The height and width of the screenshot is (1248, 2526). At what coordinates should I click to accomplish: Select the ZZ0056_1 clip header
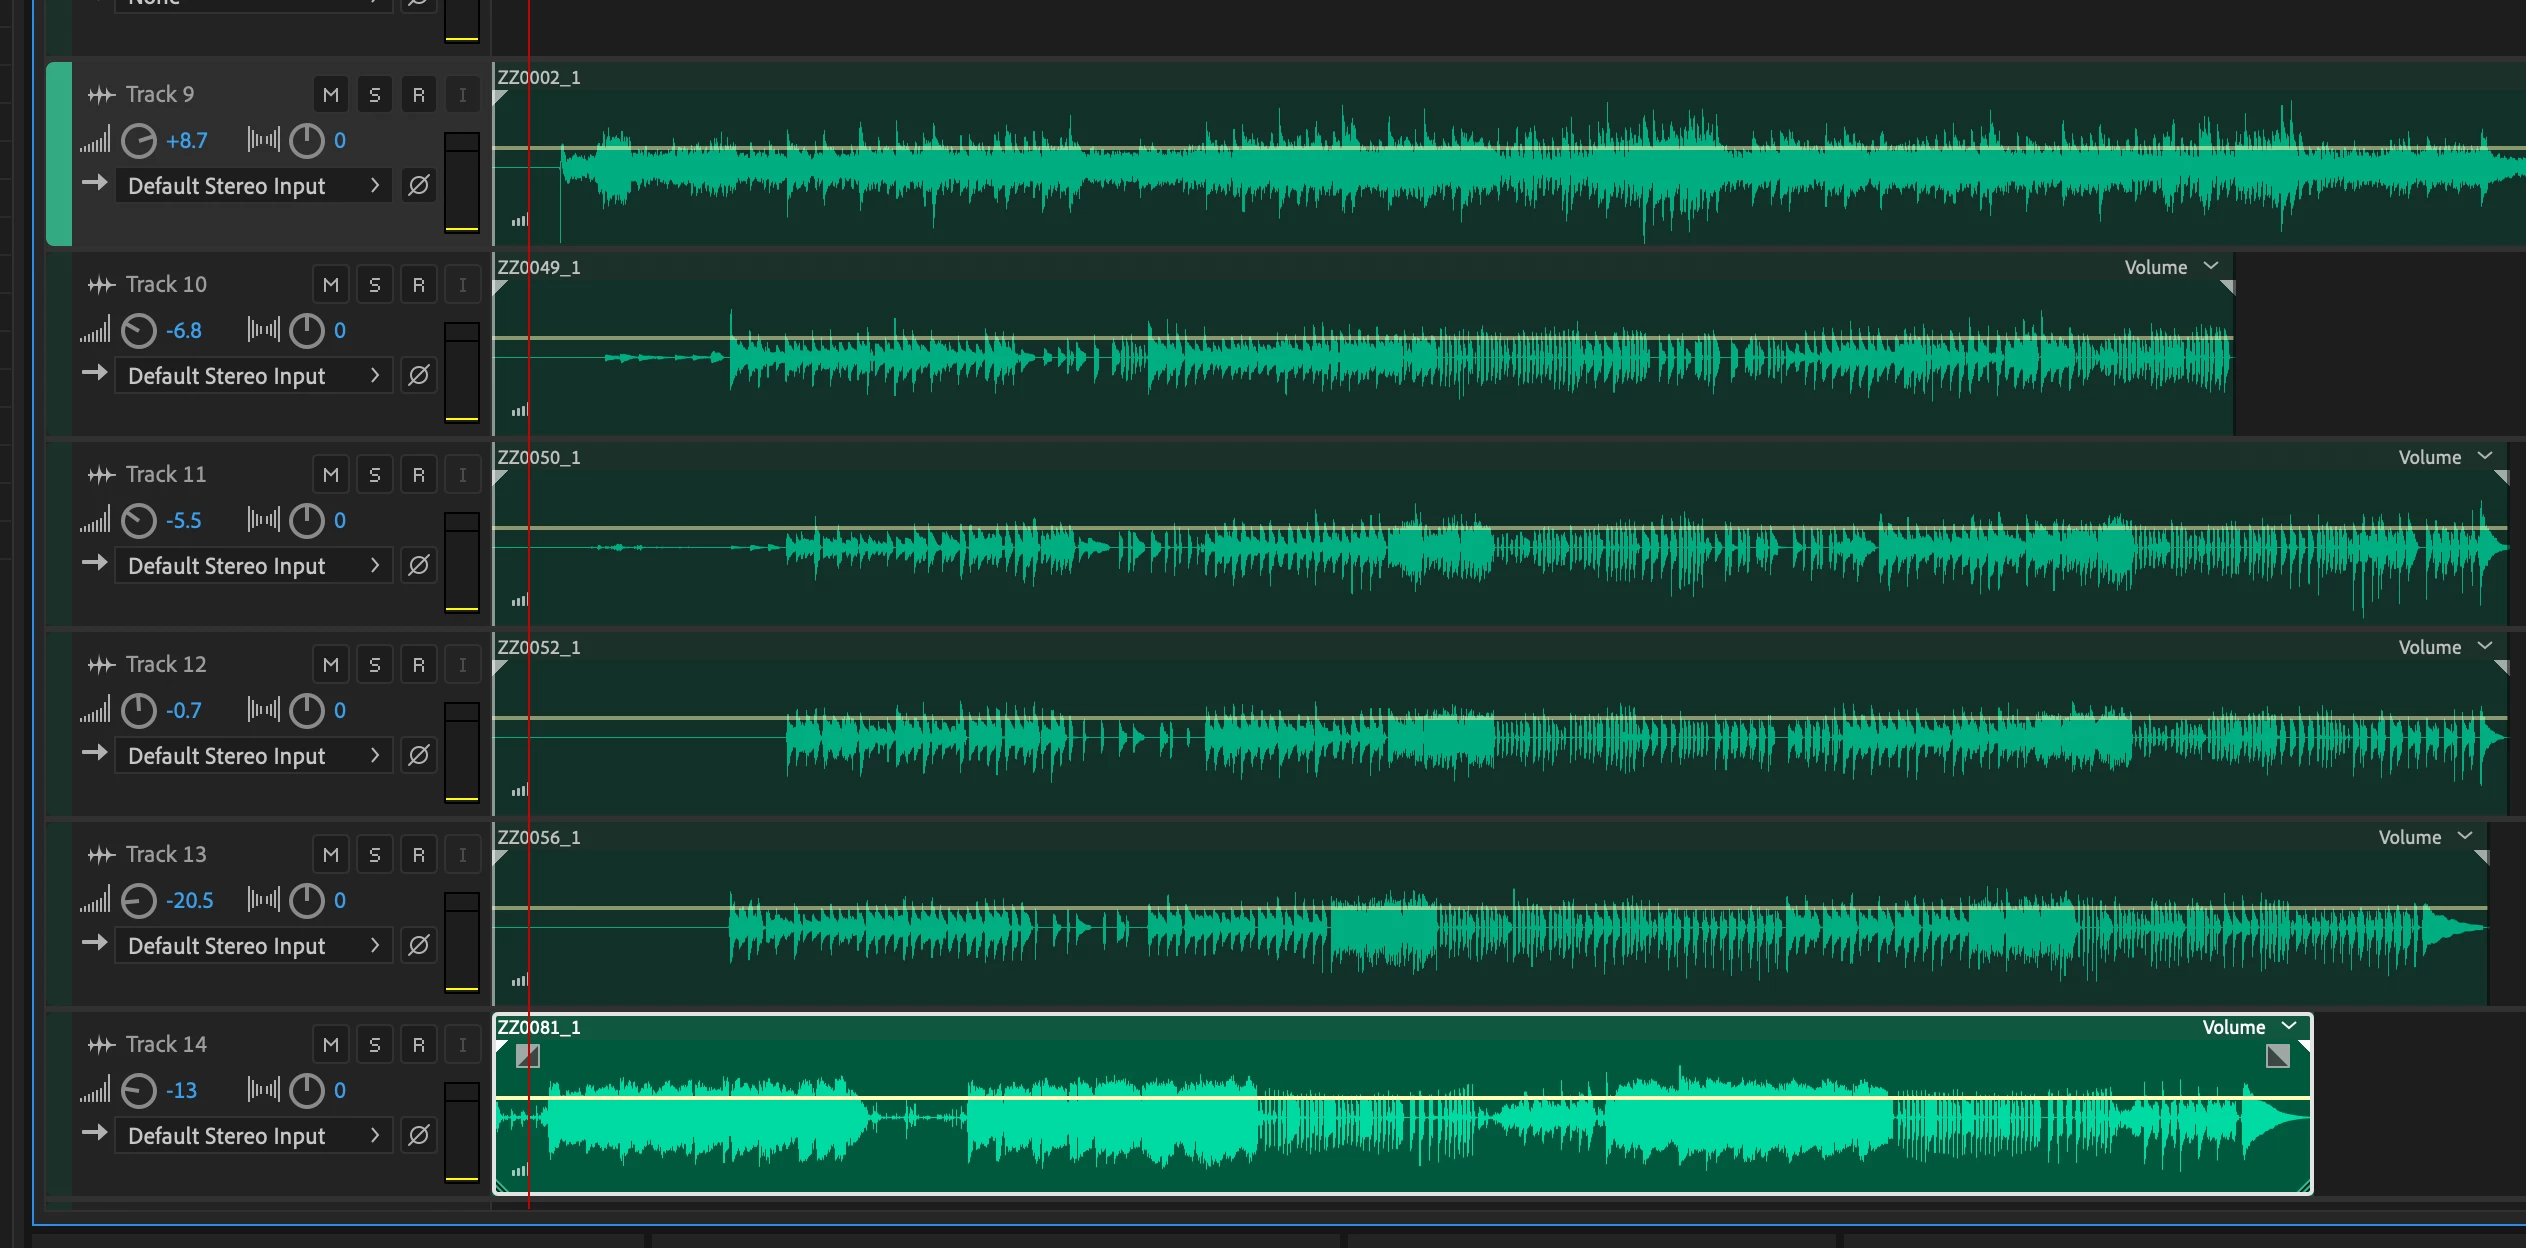click(x=539, y=837)
